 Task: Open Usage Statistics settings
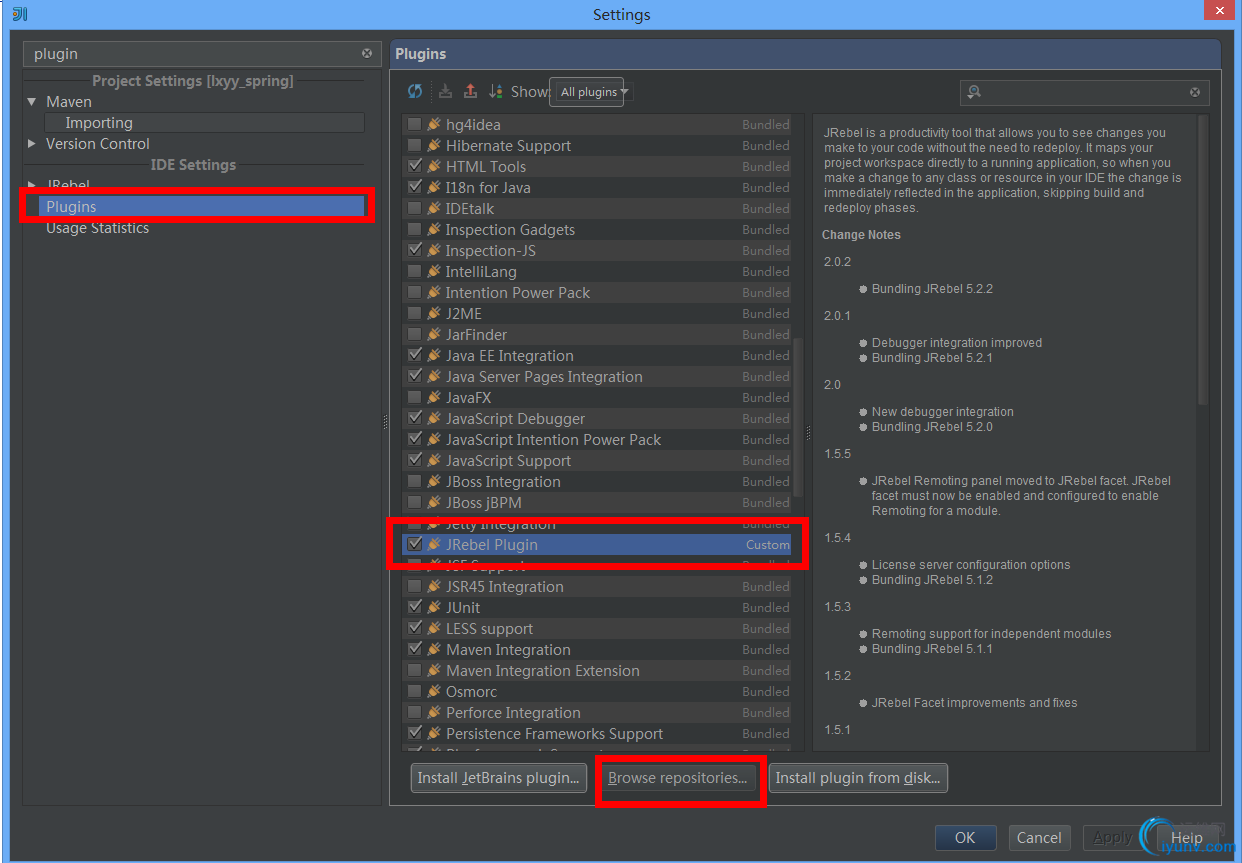(97, 228)
